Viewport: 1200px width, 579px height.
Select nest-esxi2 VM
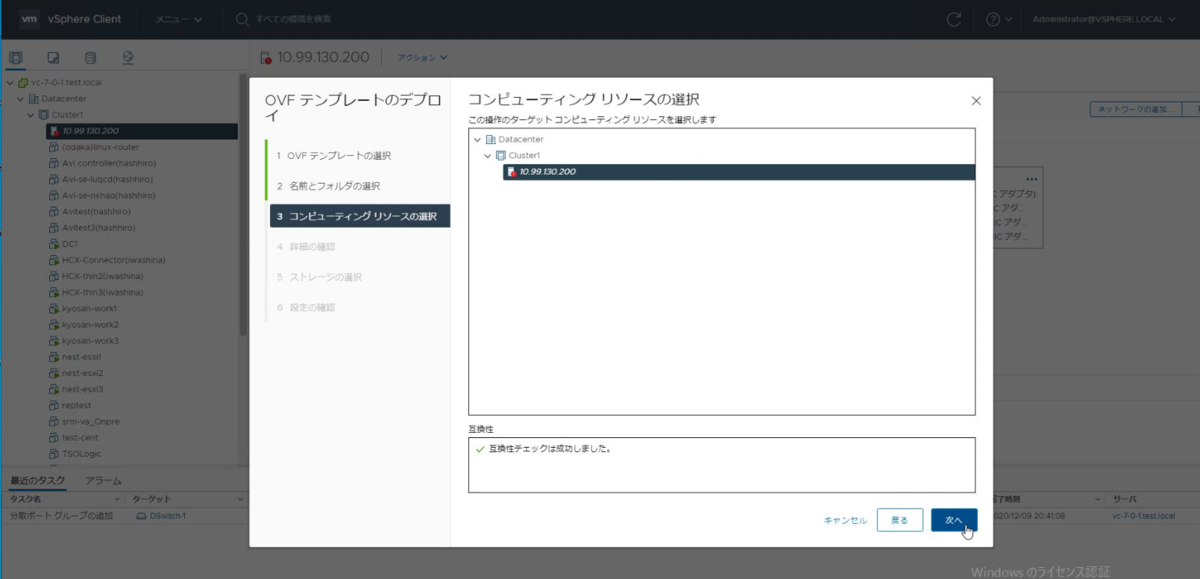(x=82, y=372)
